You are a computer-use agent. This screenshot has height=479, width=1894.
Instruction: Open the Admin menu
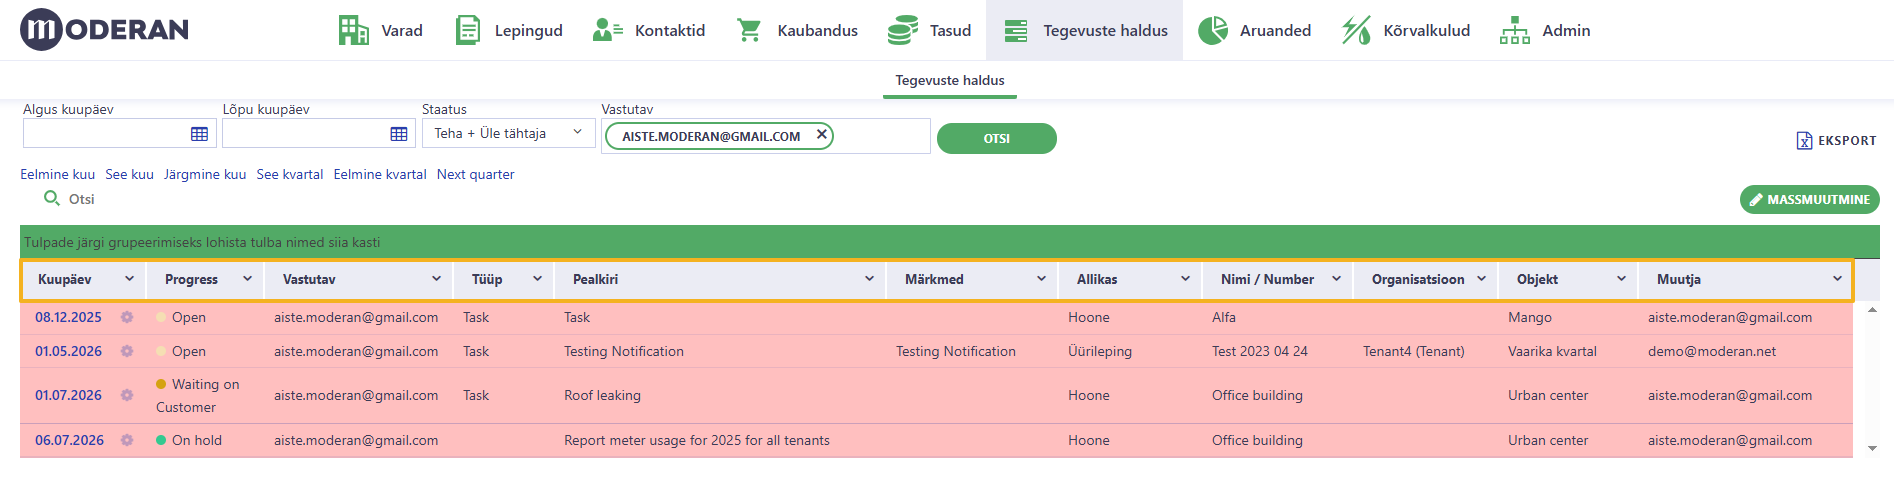(x=1545, y=30)
